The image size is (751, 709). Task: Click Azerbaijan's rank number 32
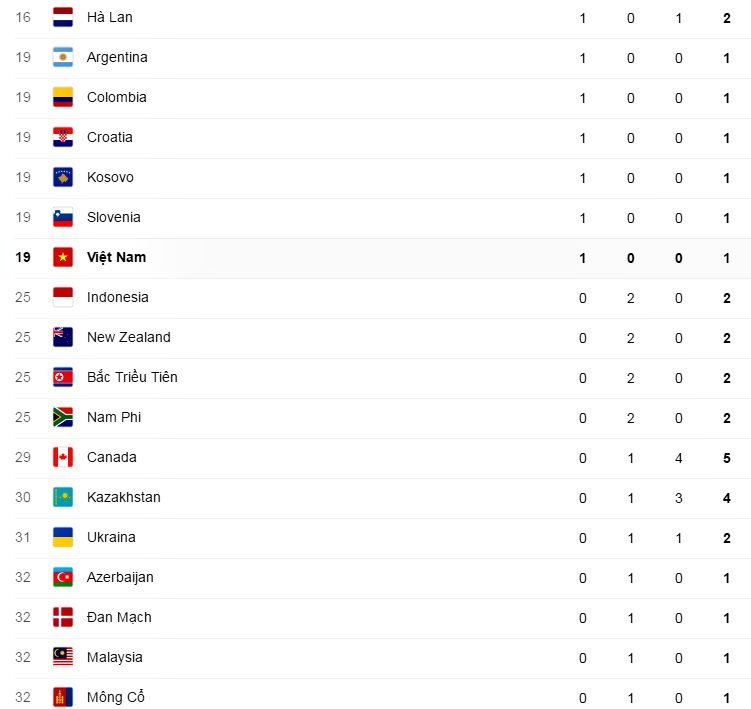click(x=23, y=577)
